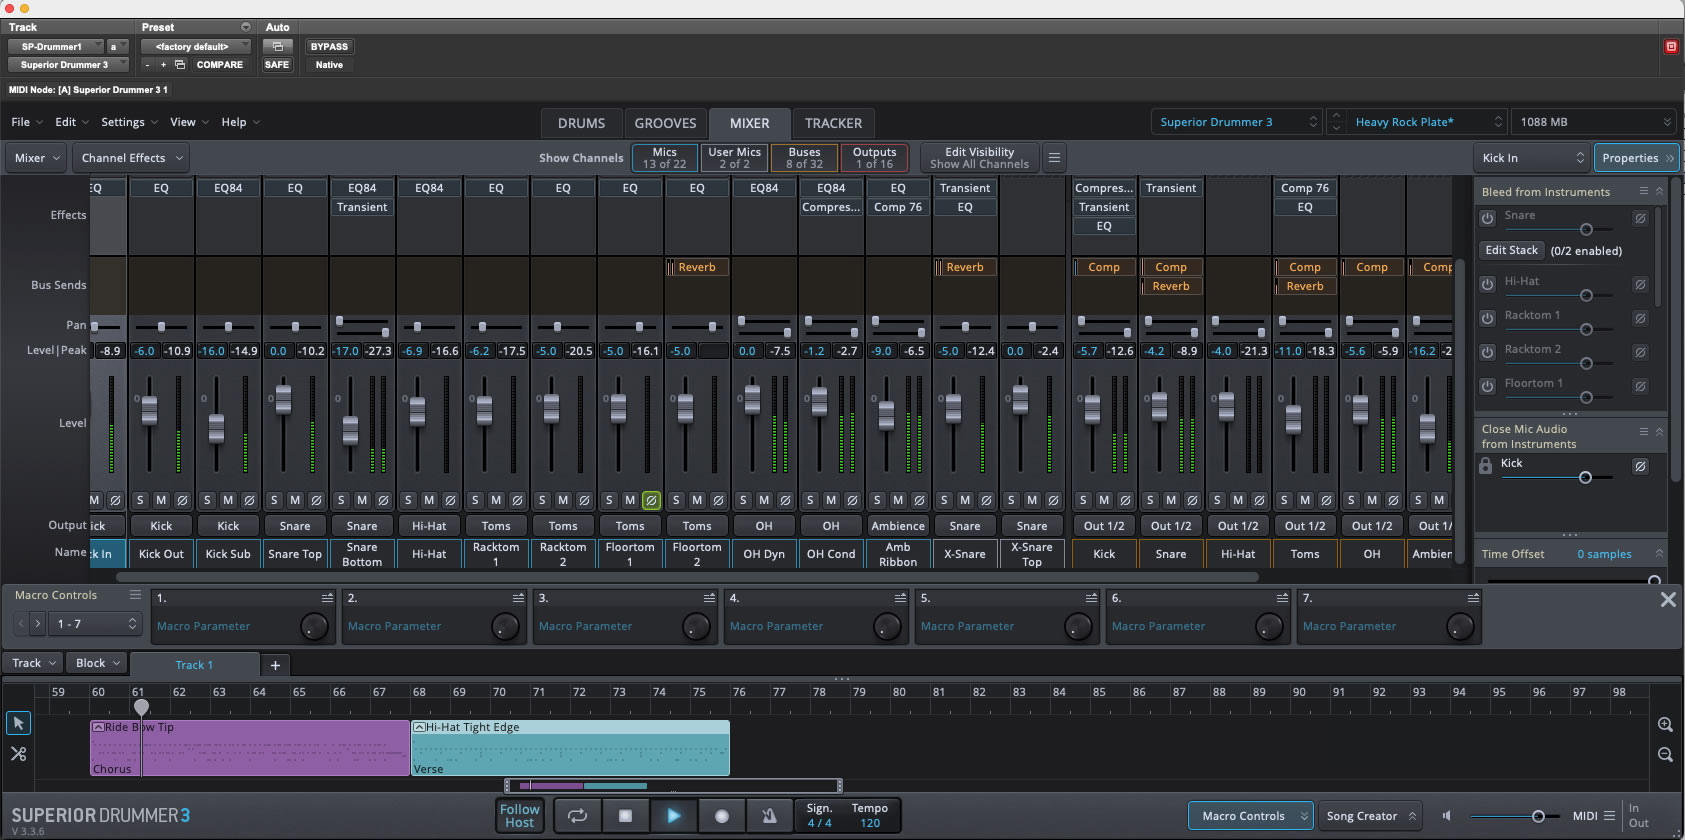
Task: Stop playback with the Stop button
Action: click(625, 816)
